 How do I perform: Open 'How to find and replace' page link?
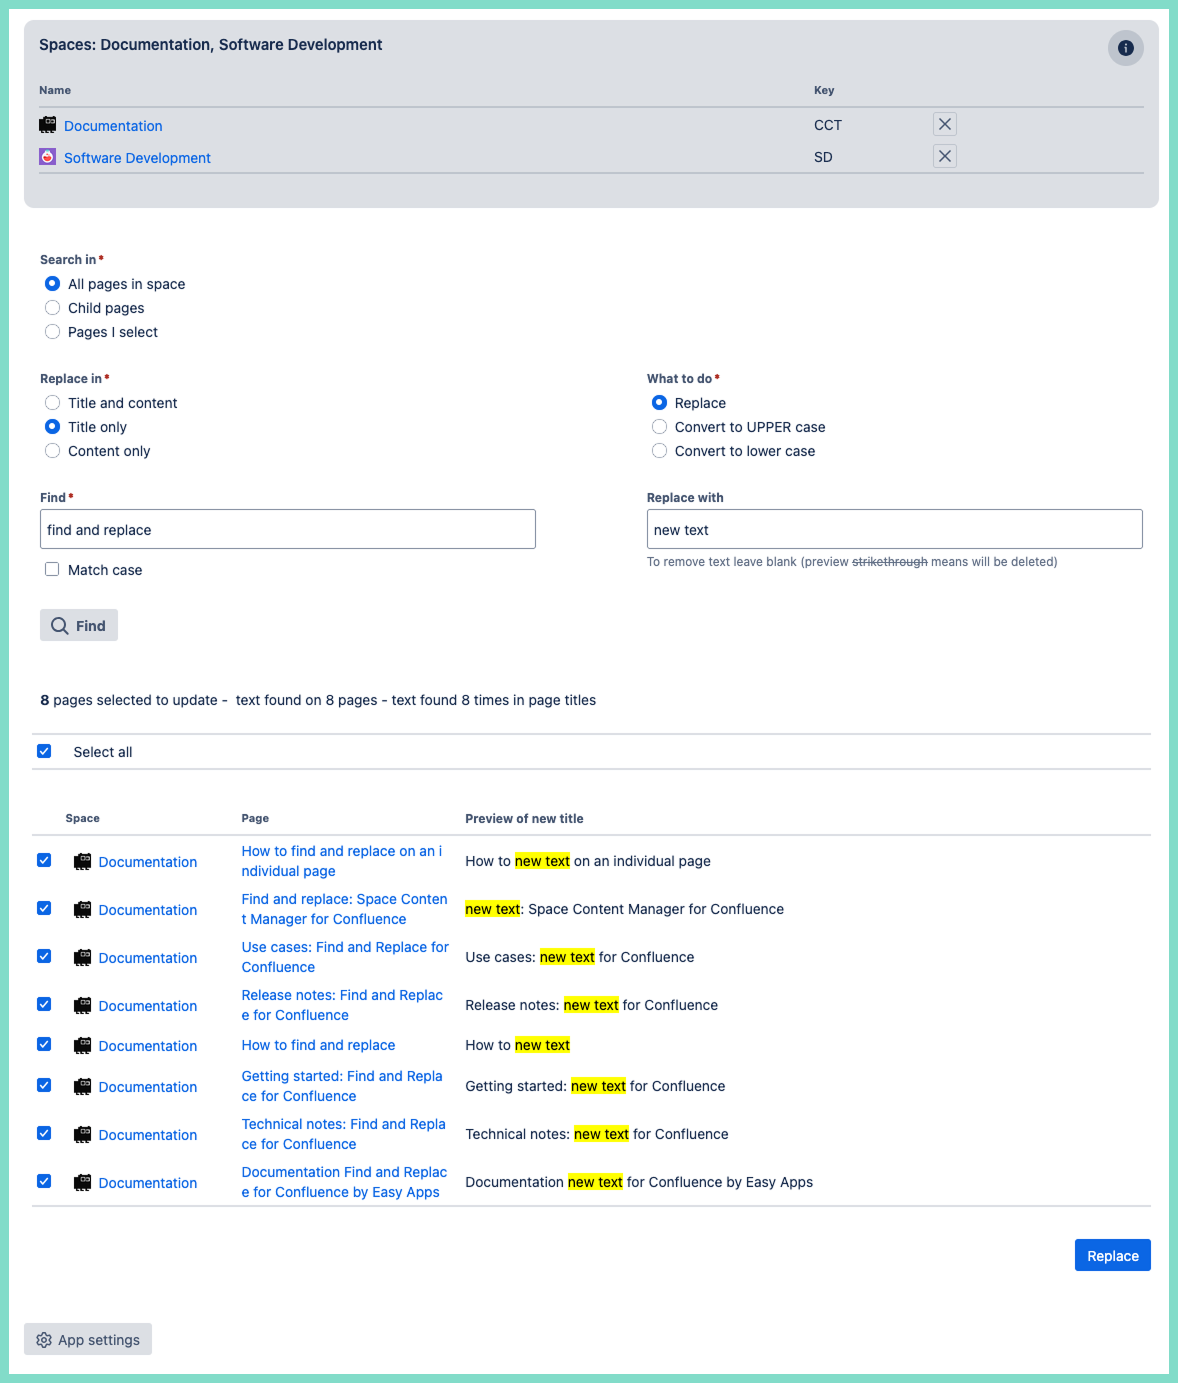pyautogui.click(x=318, y=1045)
